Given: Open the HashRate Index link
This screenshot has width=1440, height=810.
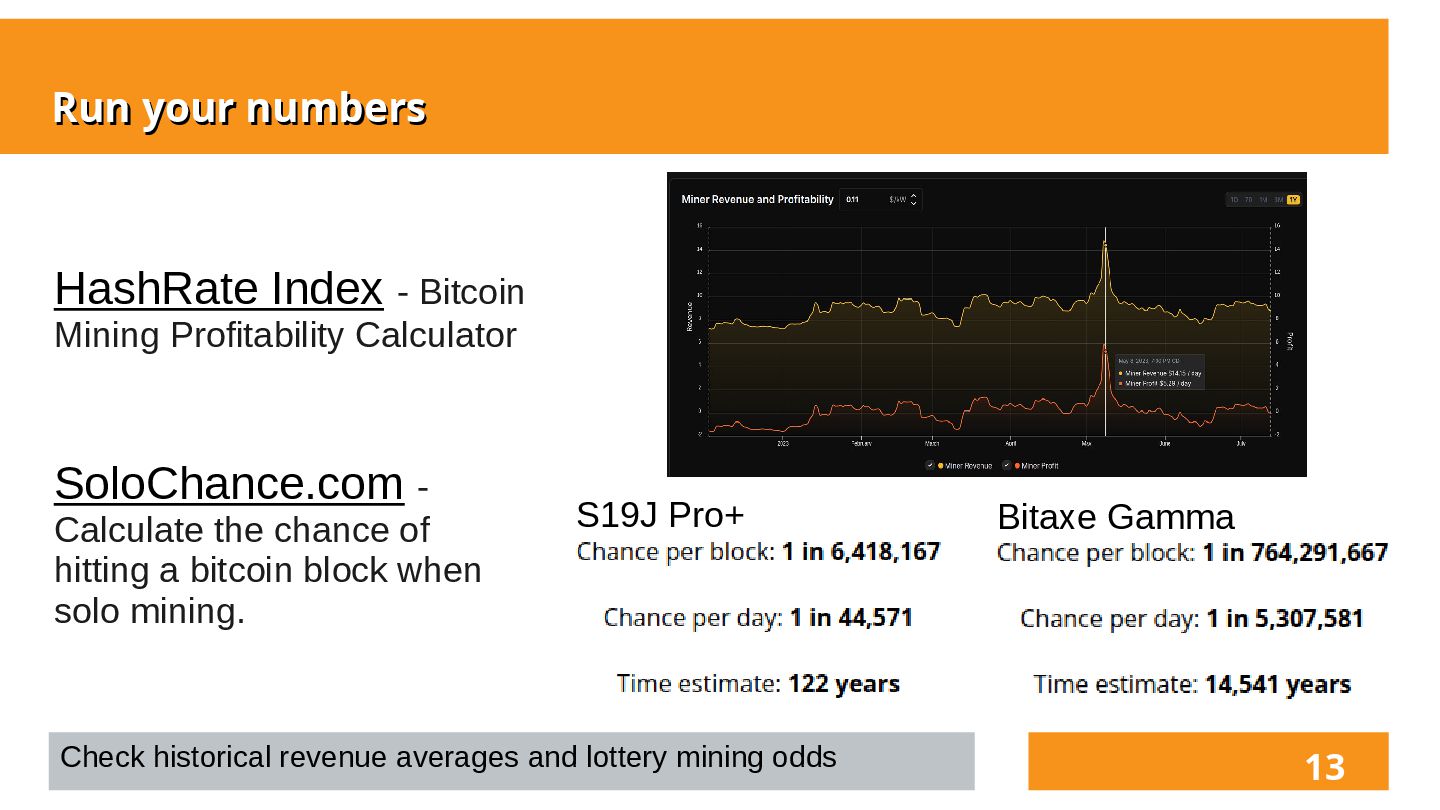Looking at the screenshot, I should pos(218,288).
